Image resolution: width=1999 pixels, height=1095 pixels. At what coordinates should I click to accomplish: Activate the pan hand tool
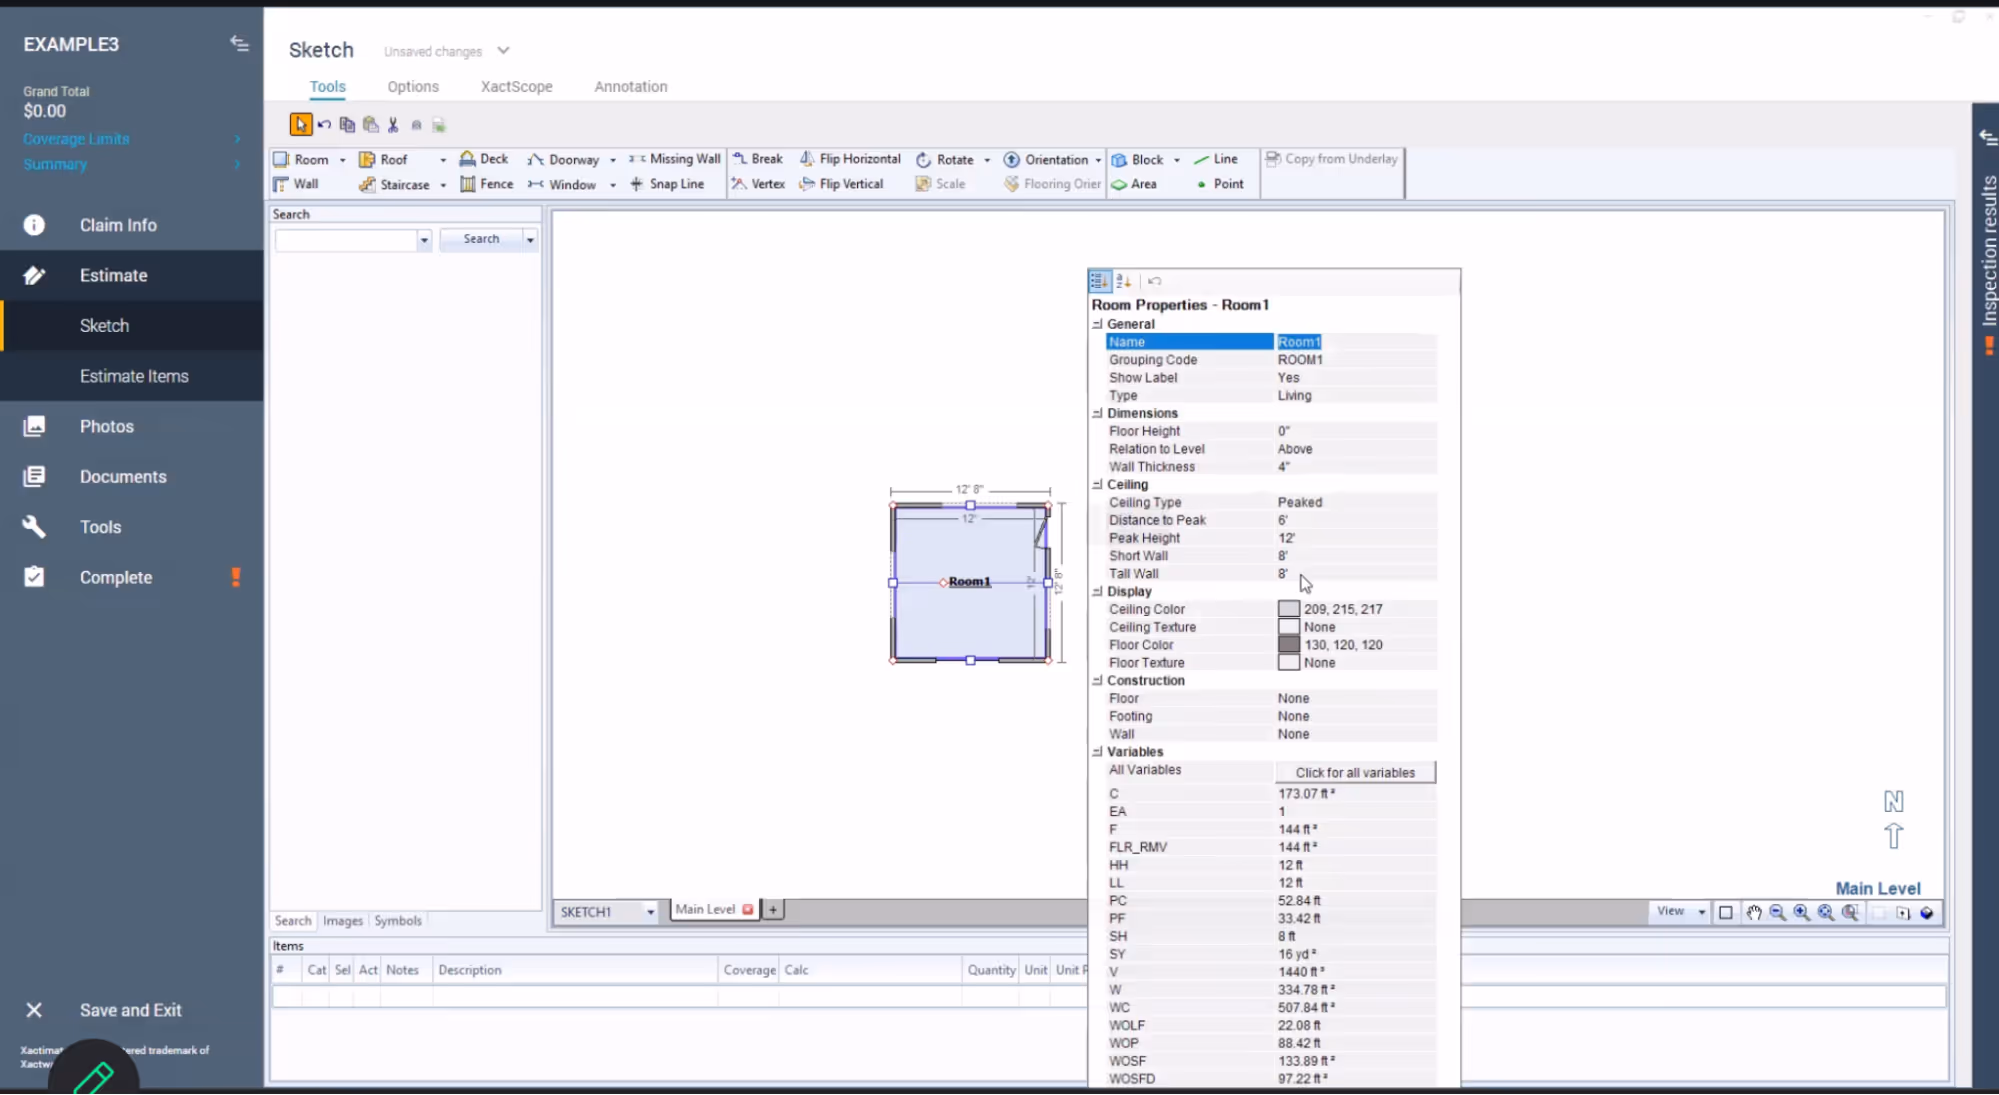(x=1754, y=912)
